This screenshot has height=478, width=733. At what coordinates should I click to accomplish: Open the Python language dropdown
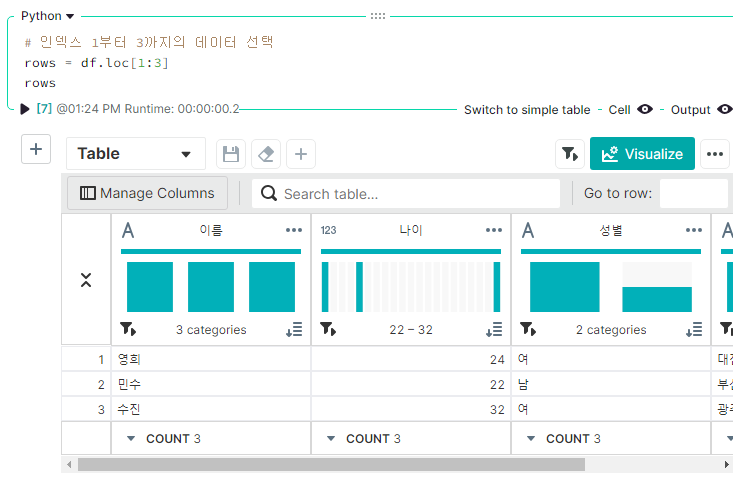click(48, 16)
